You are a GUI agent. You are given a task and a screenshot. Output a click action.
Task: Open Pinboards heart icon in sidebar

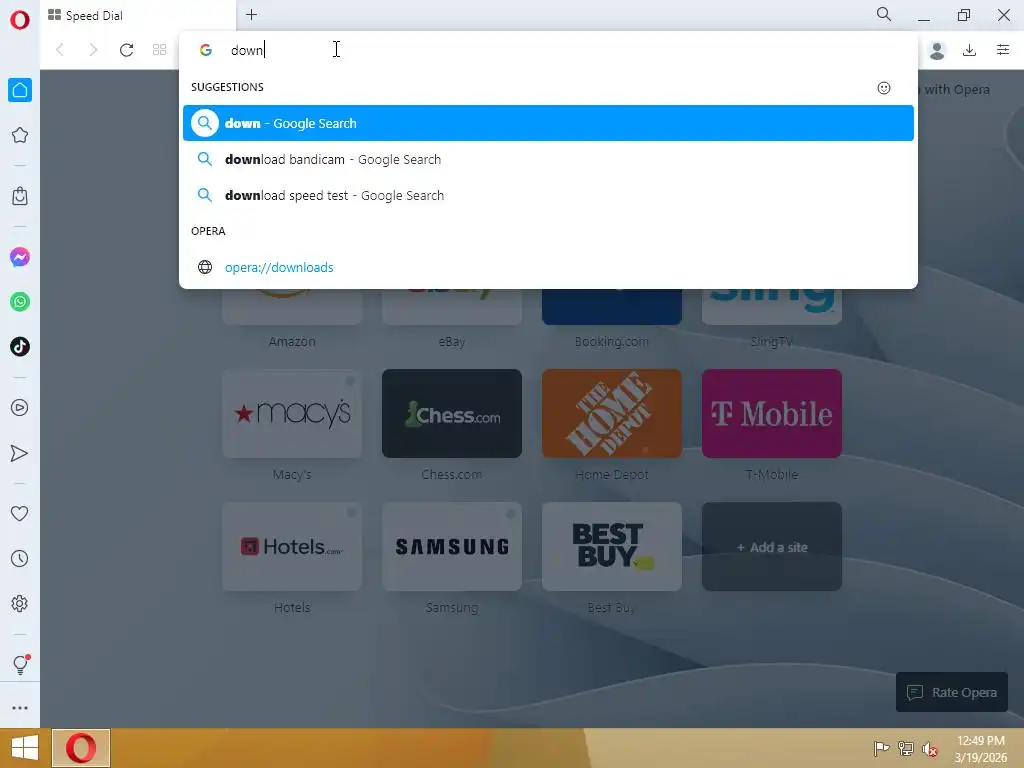pyautogui.click(x=20, y=514)
